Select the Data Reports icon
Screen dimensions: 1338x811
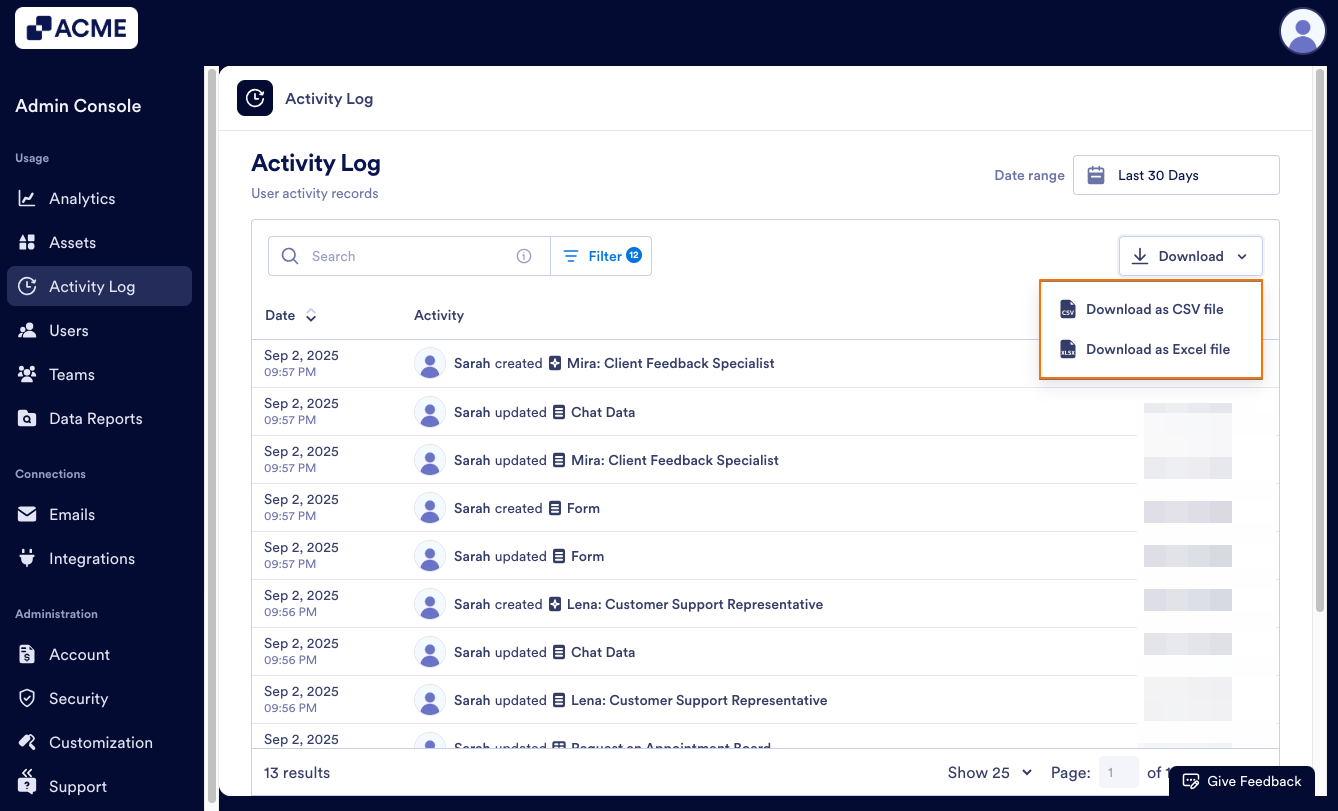31,418
